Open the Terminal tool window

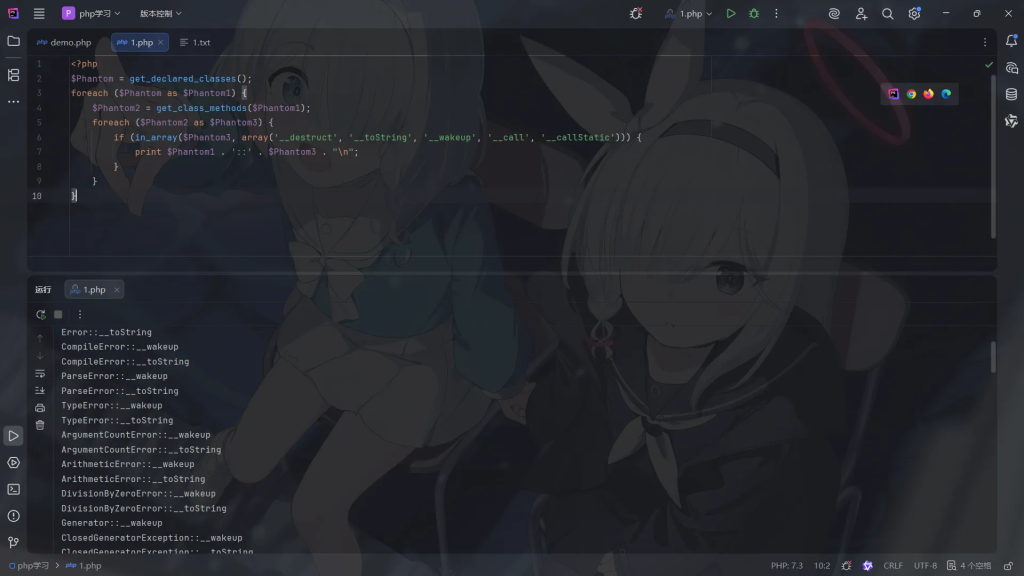[13, 489]
